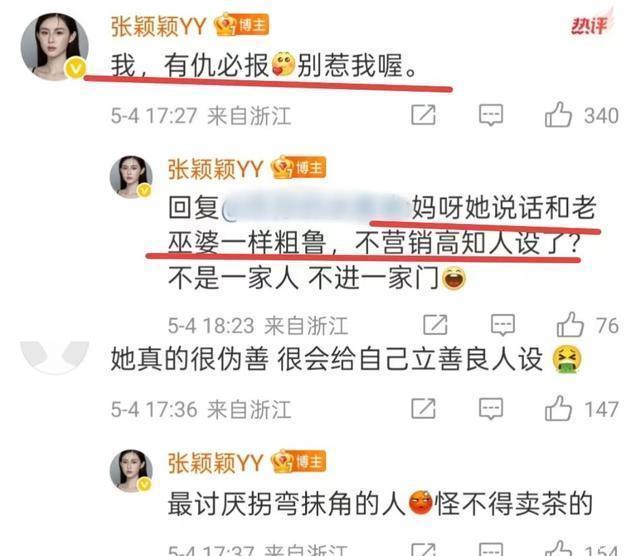Forward the 5-4 18:23 reply

pos(435,325)
